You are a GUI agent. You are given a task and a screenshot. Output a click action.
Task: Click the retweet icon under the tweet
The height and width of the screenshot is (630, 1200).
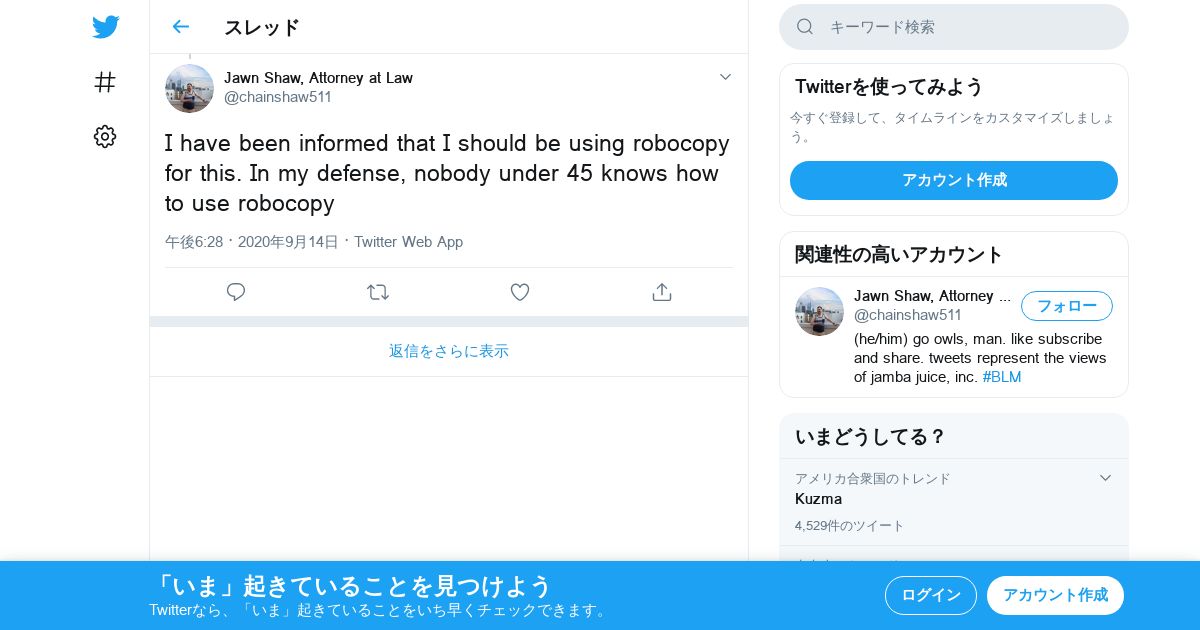click(378, 292)
